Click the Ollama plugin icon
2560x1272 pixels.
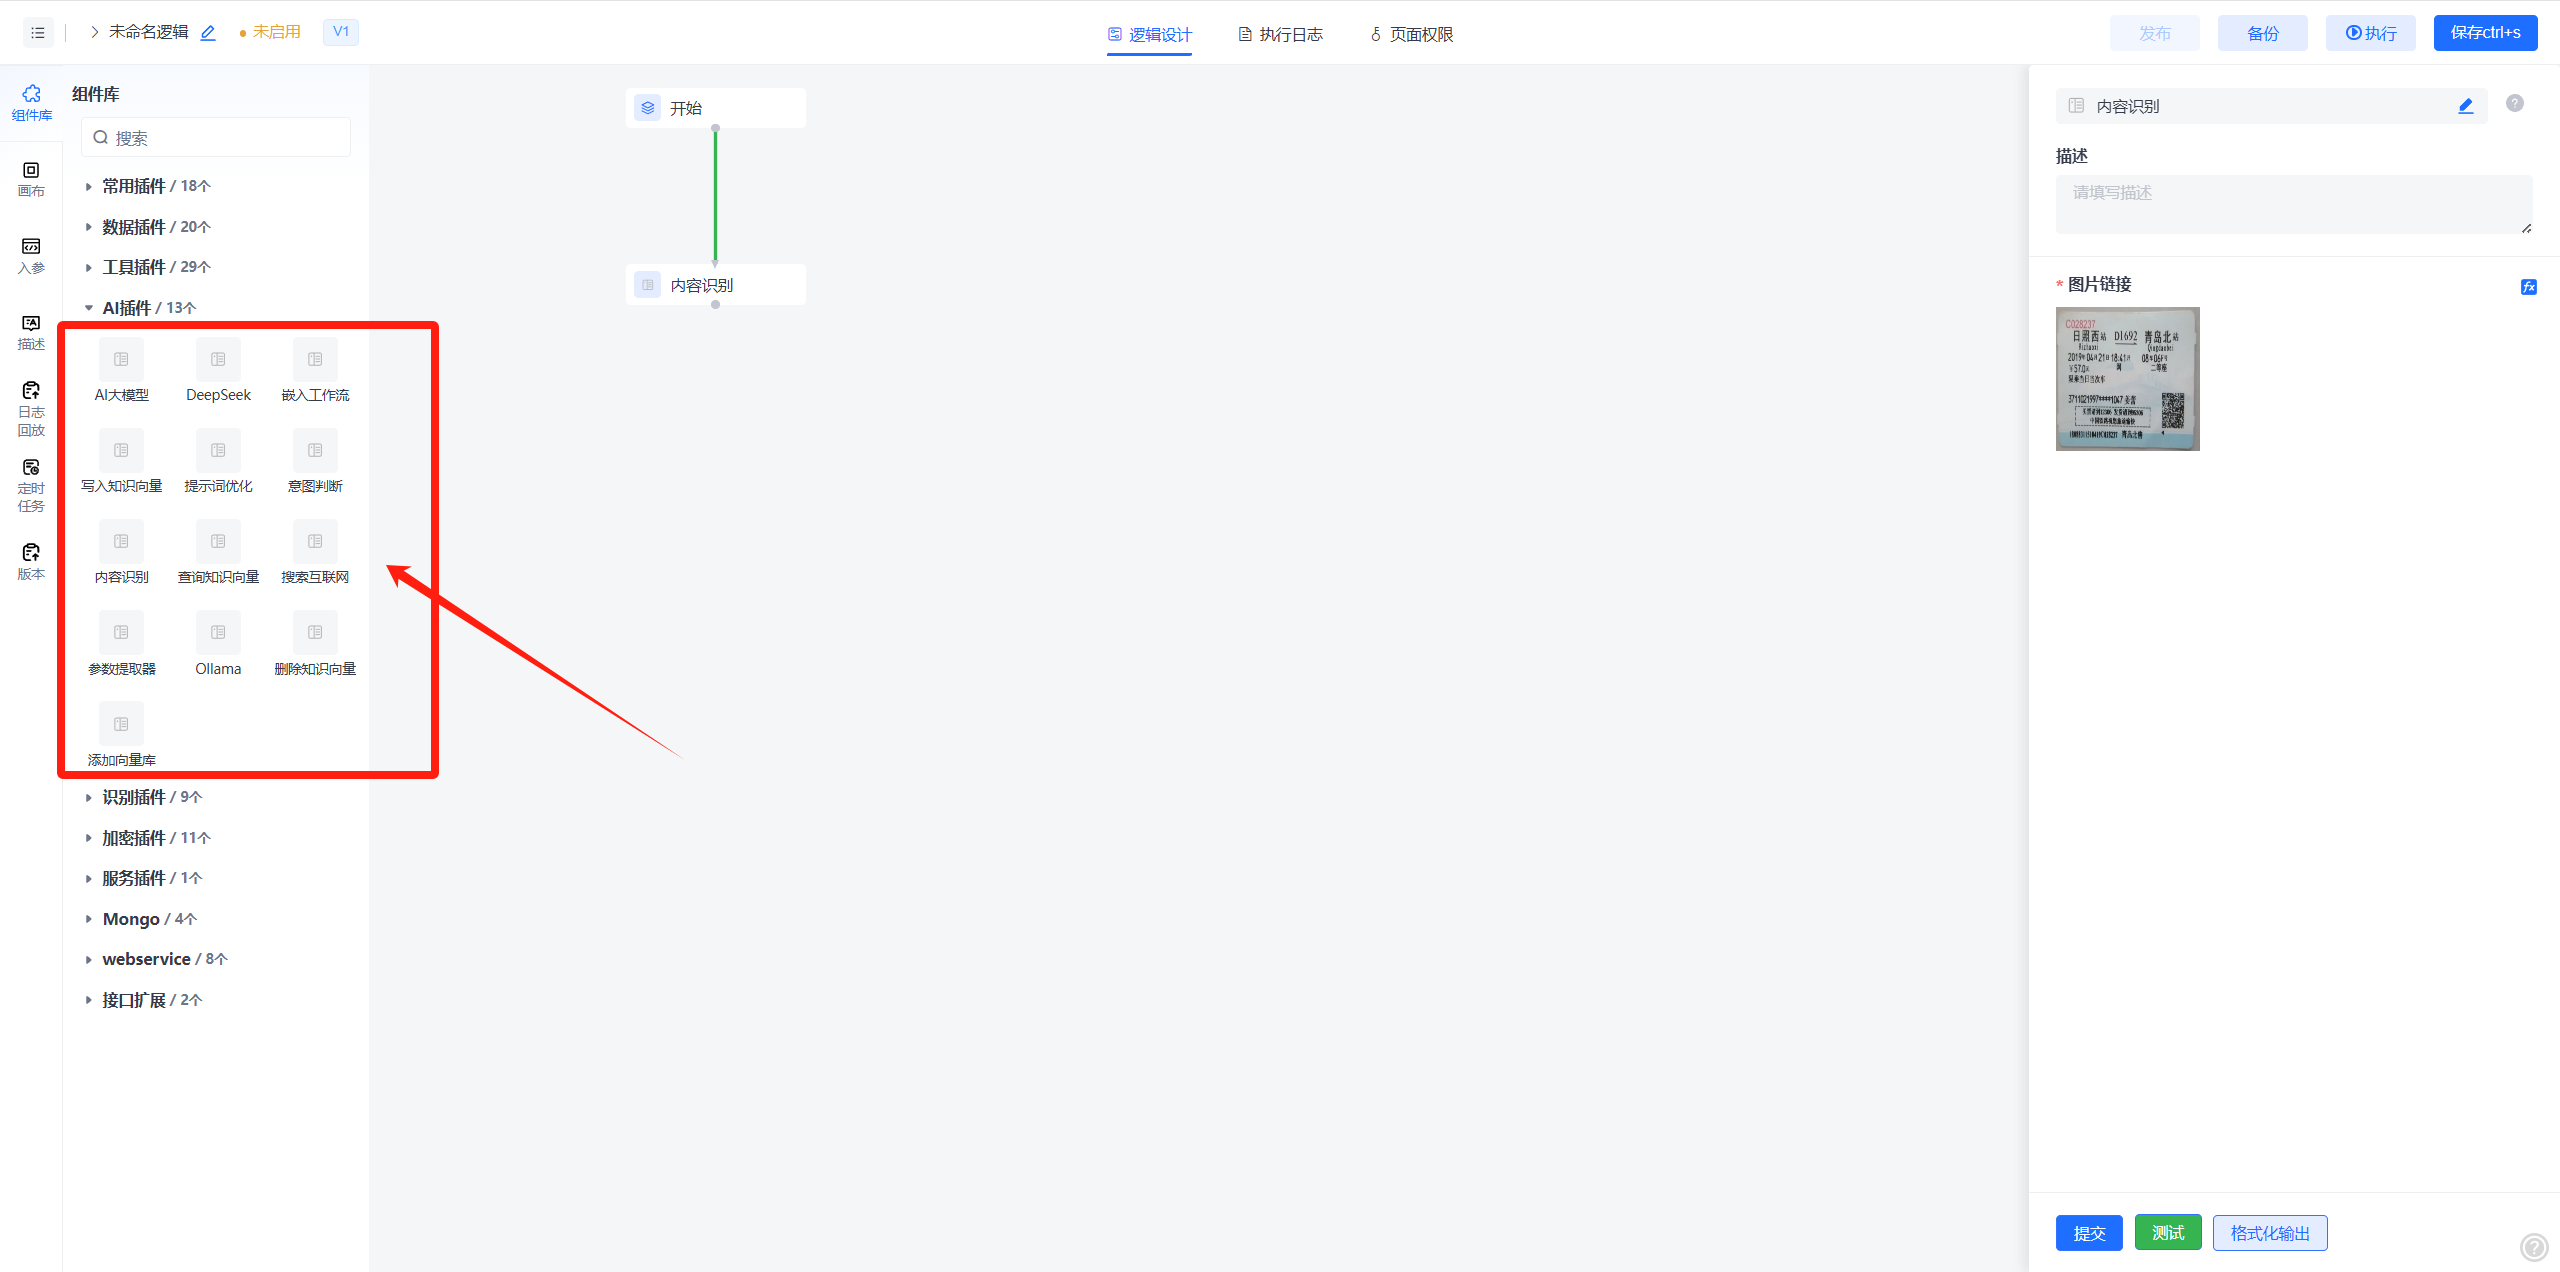[218, 633]
